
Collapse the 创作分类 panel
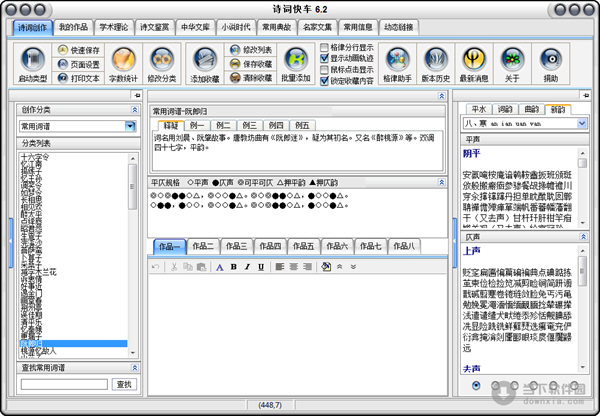coord(135,110)
